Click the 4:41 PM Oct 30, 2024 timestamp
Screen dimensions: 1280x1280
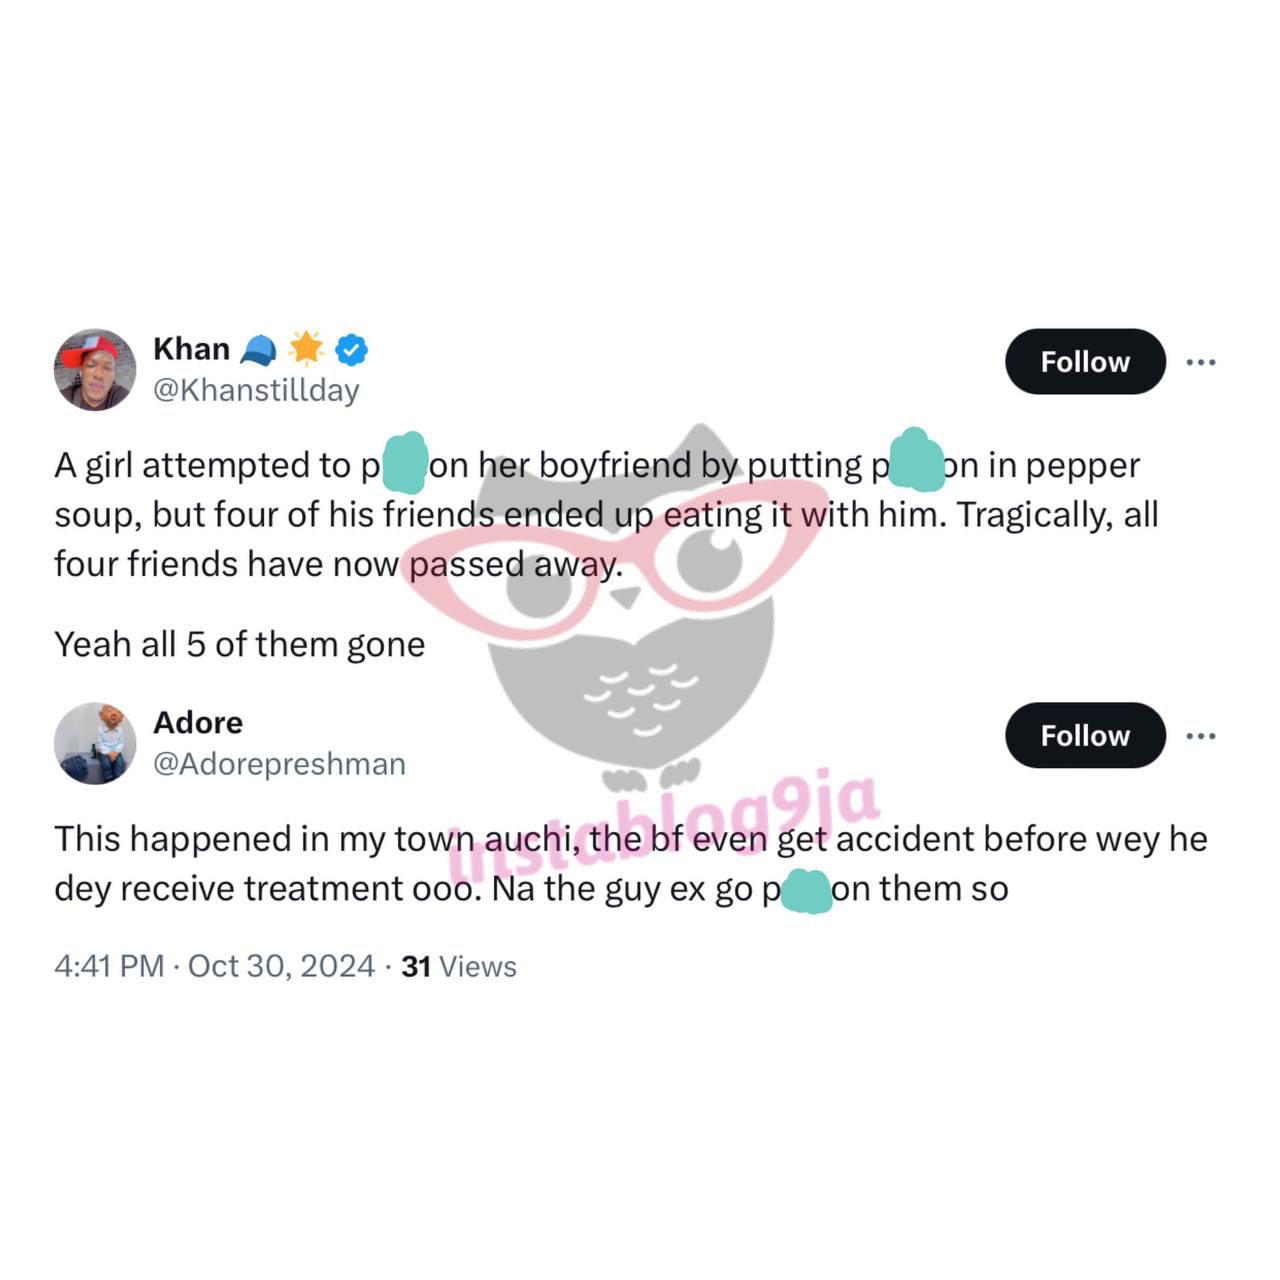[214, 966]
